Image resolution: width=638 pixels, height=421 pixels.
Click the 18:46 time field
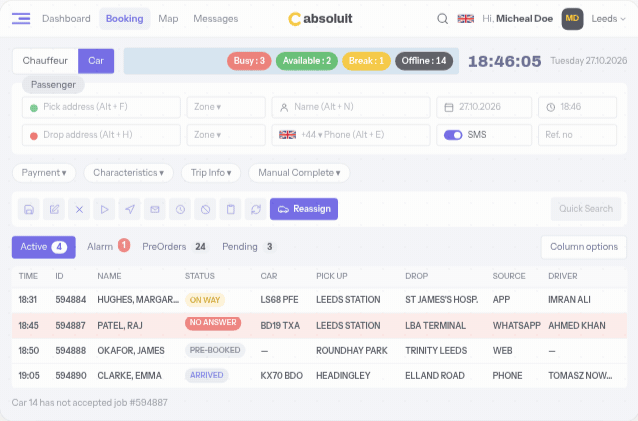pyautogui.click(x=577, y=107)
